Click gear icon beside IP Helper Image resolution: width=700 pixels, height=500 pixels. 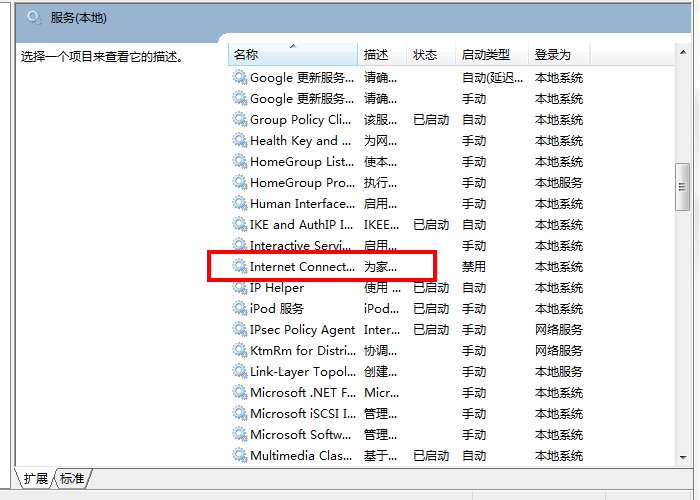coord(240,288)
